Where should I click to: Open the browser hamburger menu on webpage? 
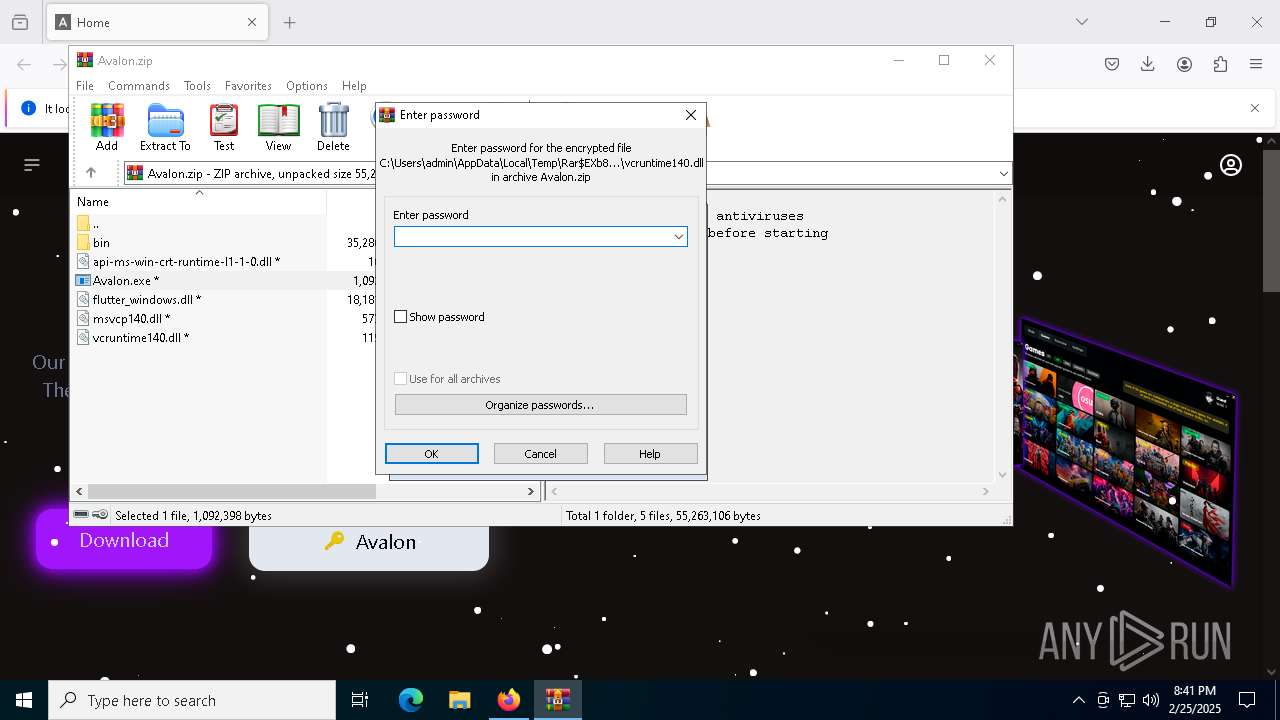point(32,164)
